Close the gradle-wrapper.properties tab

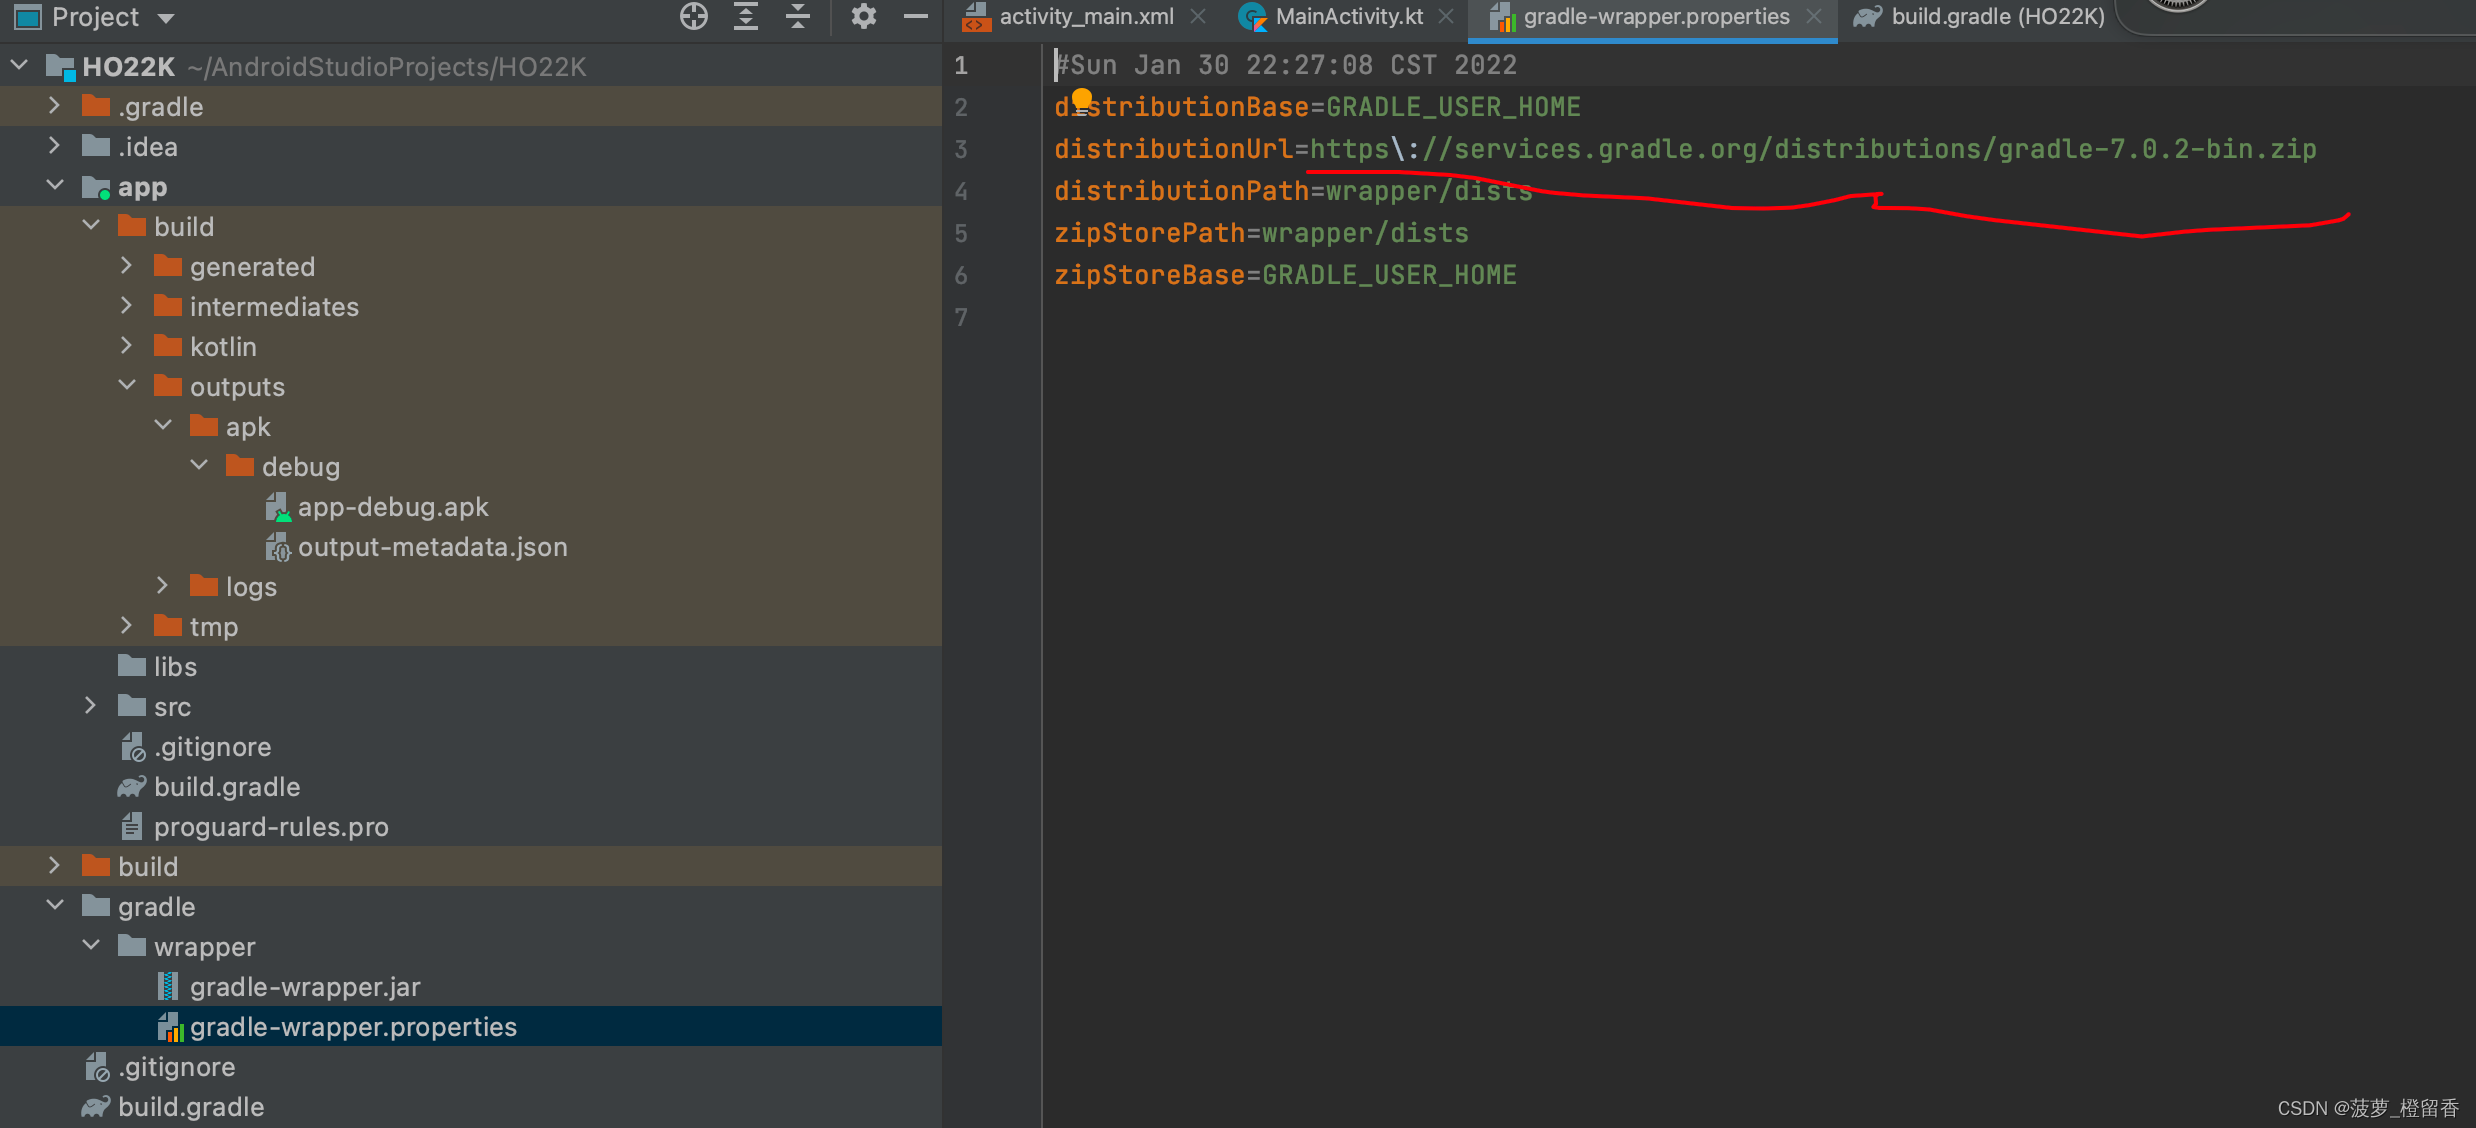tap(1813, 17)
